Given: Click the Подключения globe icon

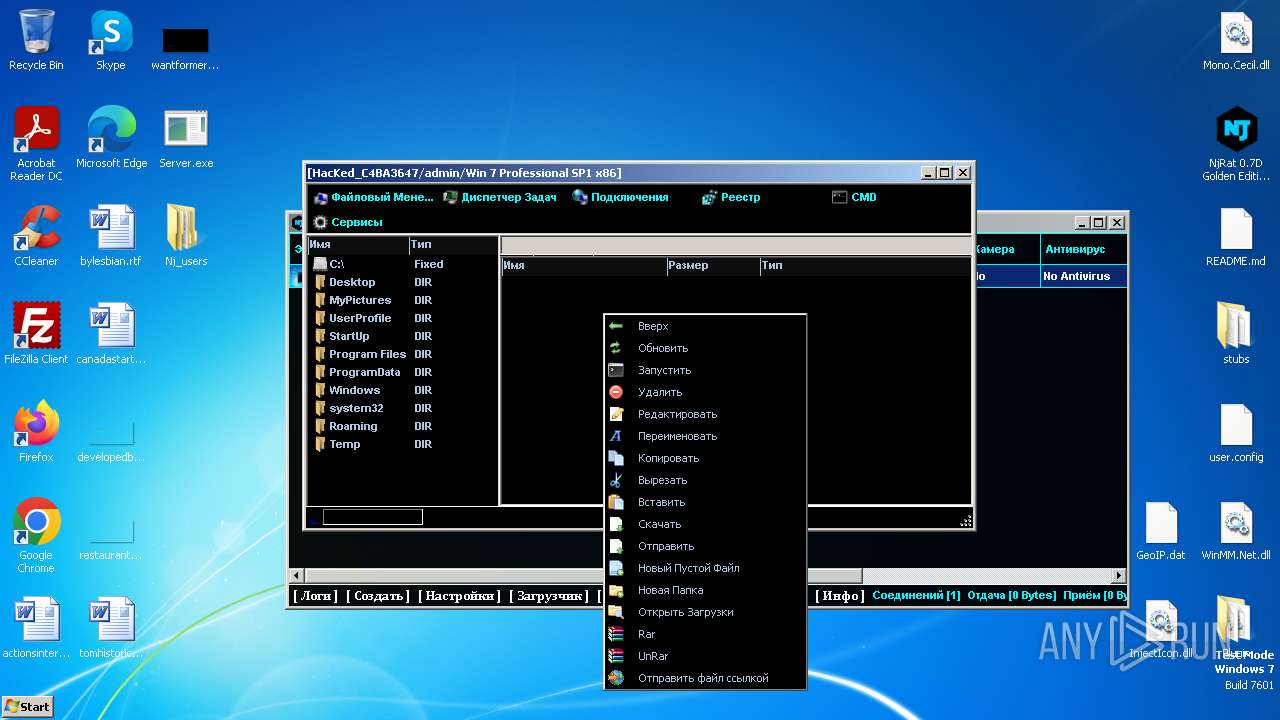Looking at the screenshot, I should pyautogui.click(x=580, y=197).
